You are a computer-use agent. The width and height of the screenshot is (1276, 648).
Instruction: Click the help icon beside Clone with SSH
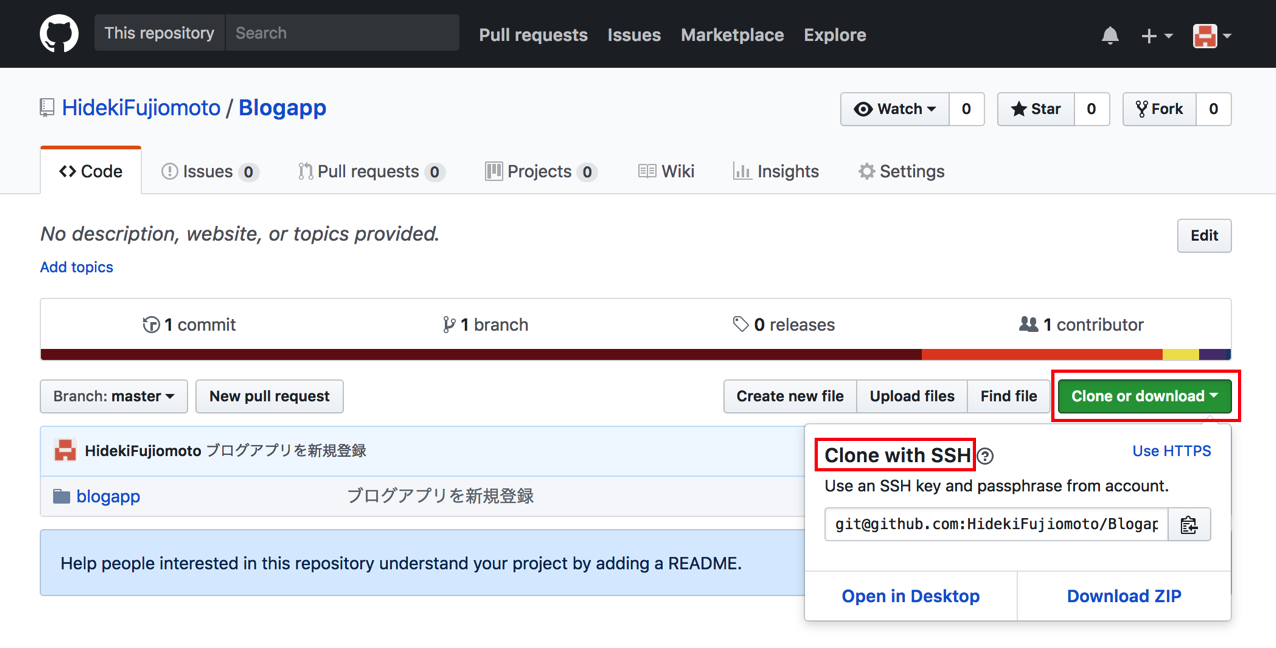(986, 456)
